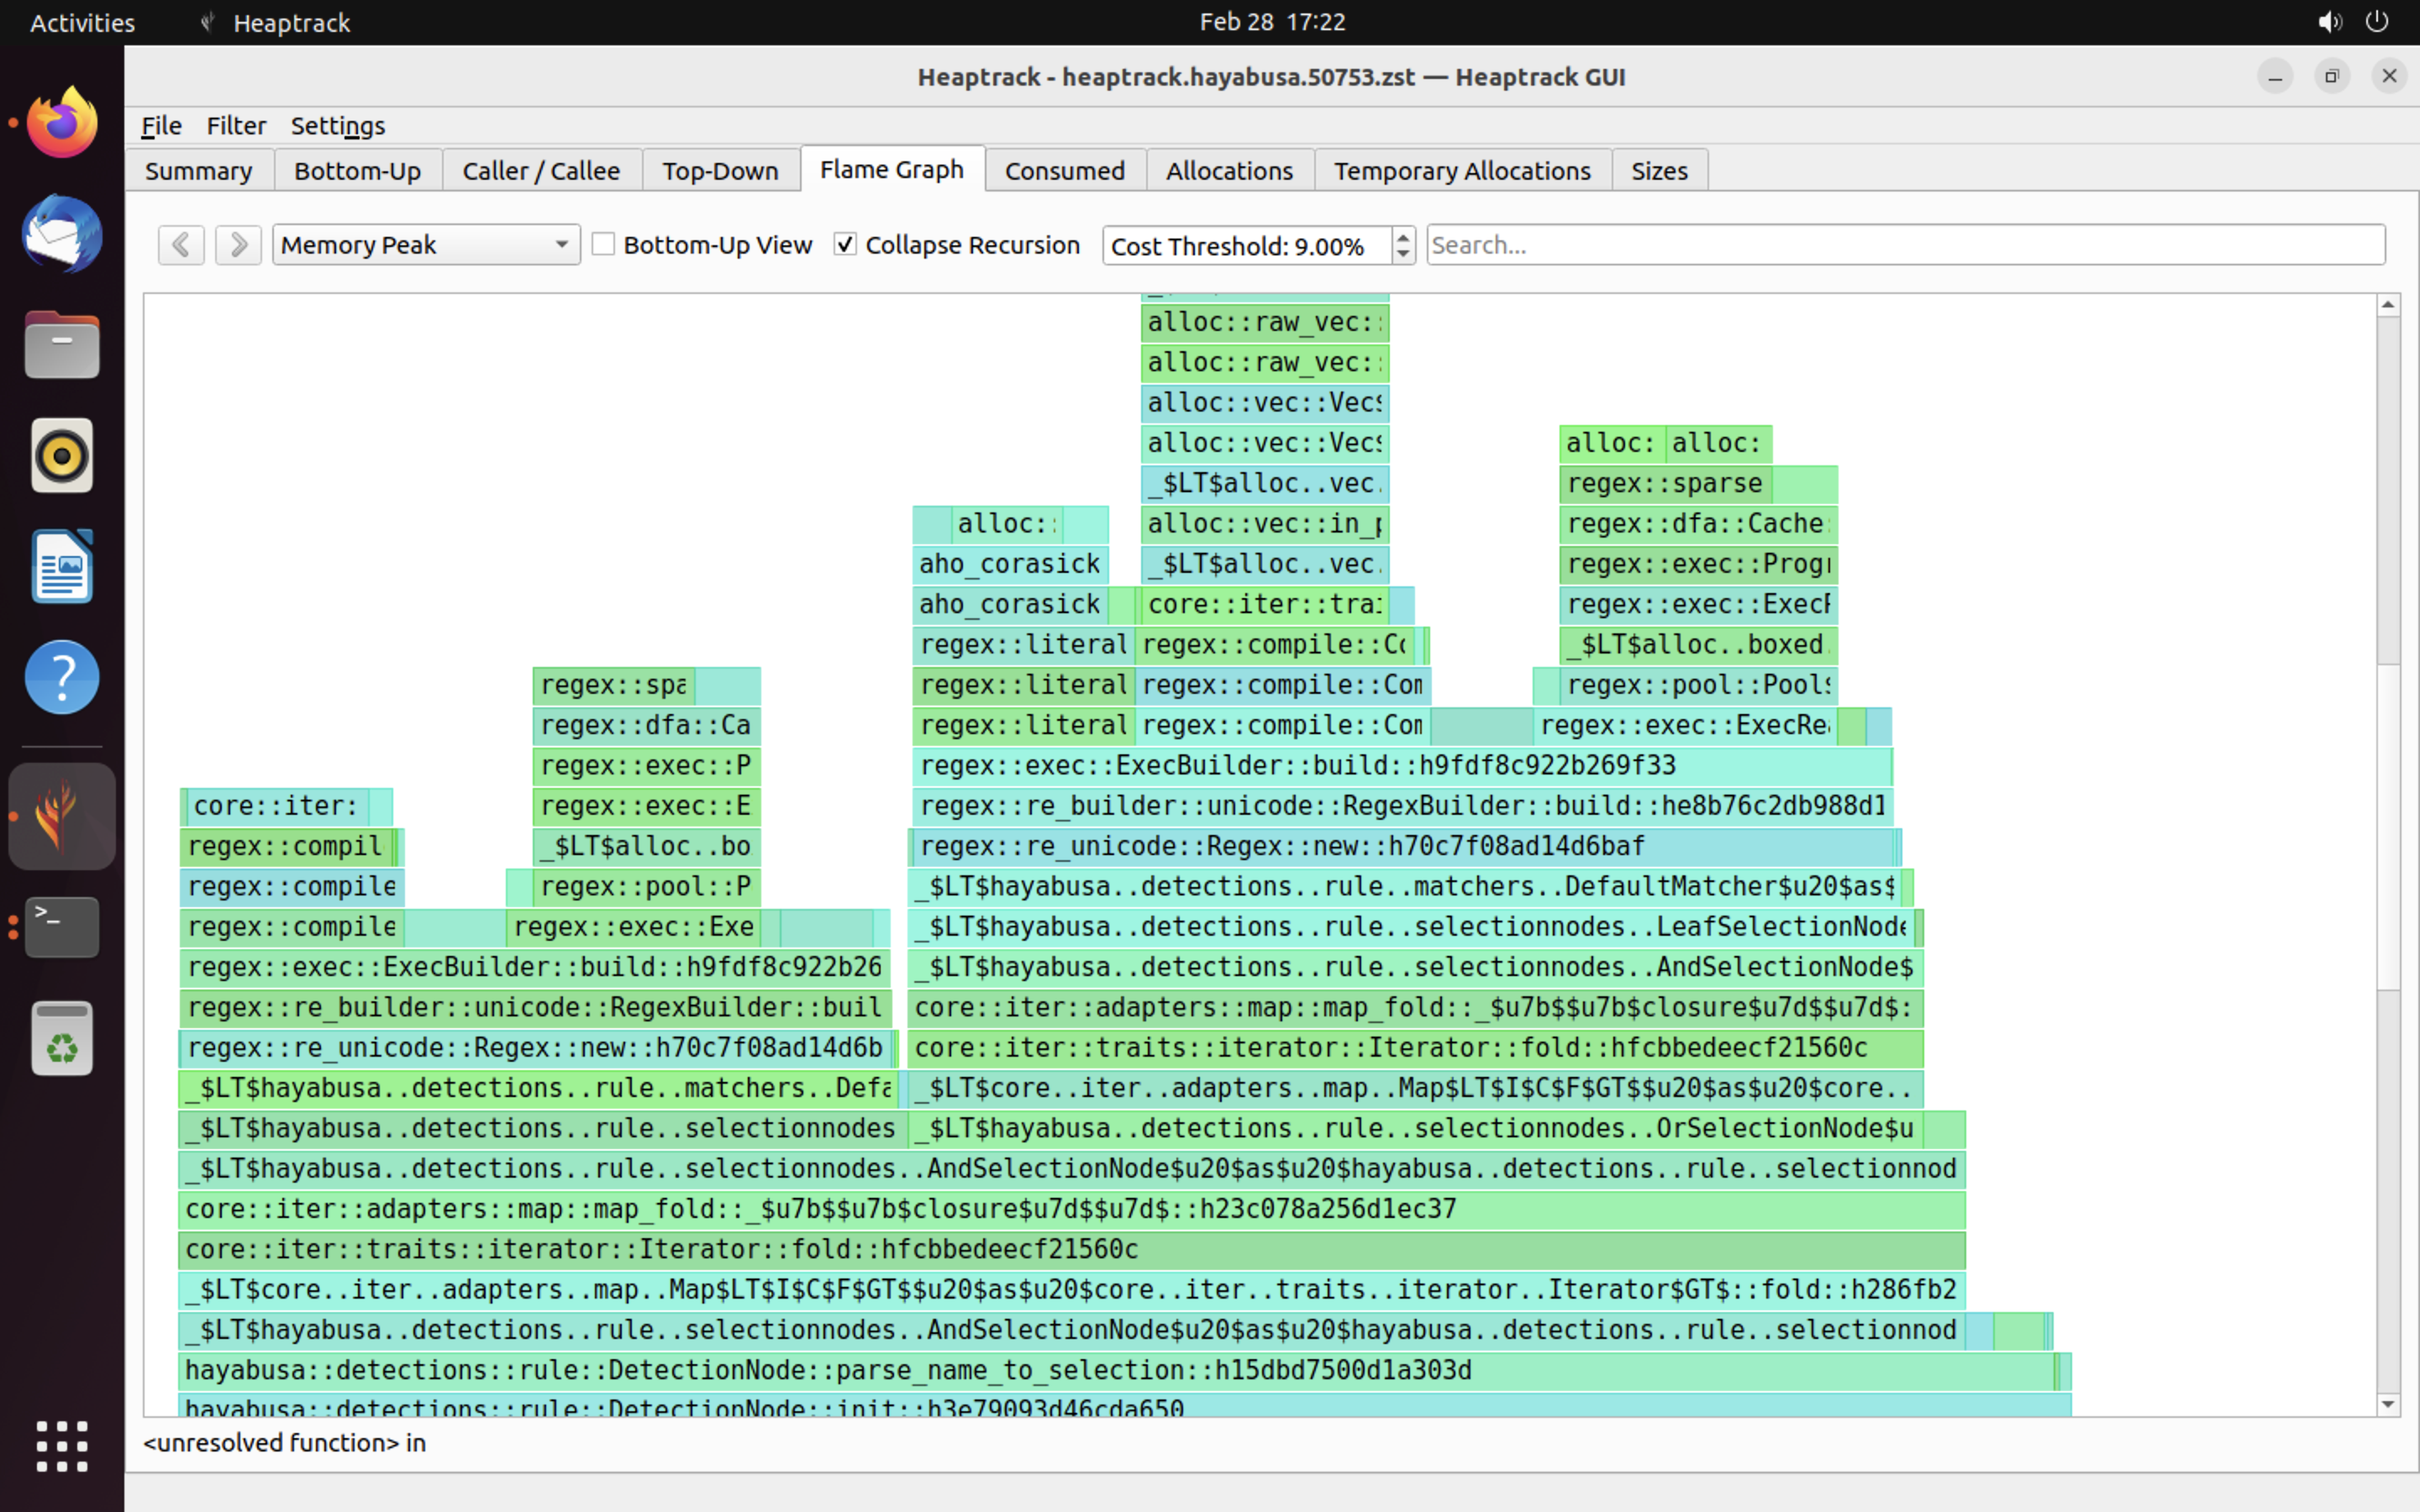
Task: Decrease Cost Threshold with down arrow
Action: [x=1403, y=254]
